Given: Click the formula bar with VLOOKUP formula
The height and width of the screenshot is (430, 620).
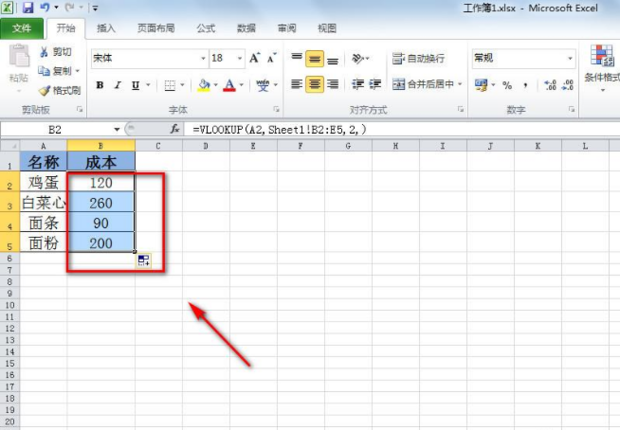Looking at the screenshot, I should pos(402,129).
